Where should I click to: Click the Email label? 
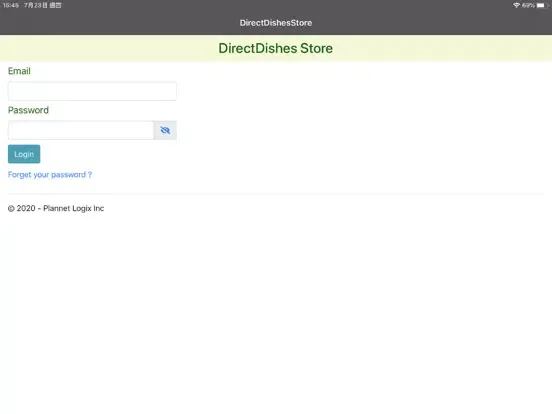(x=19, y=71)
